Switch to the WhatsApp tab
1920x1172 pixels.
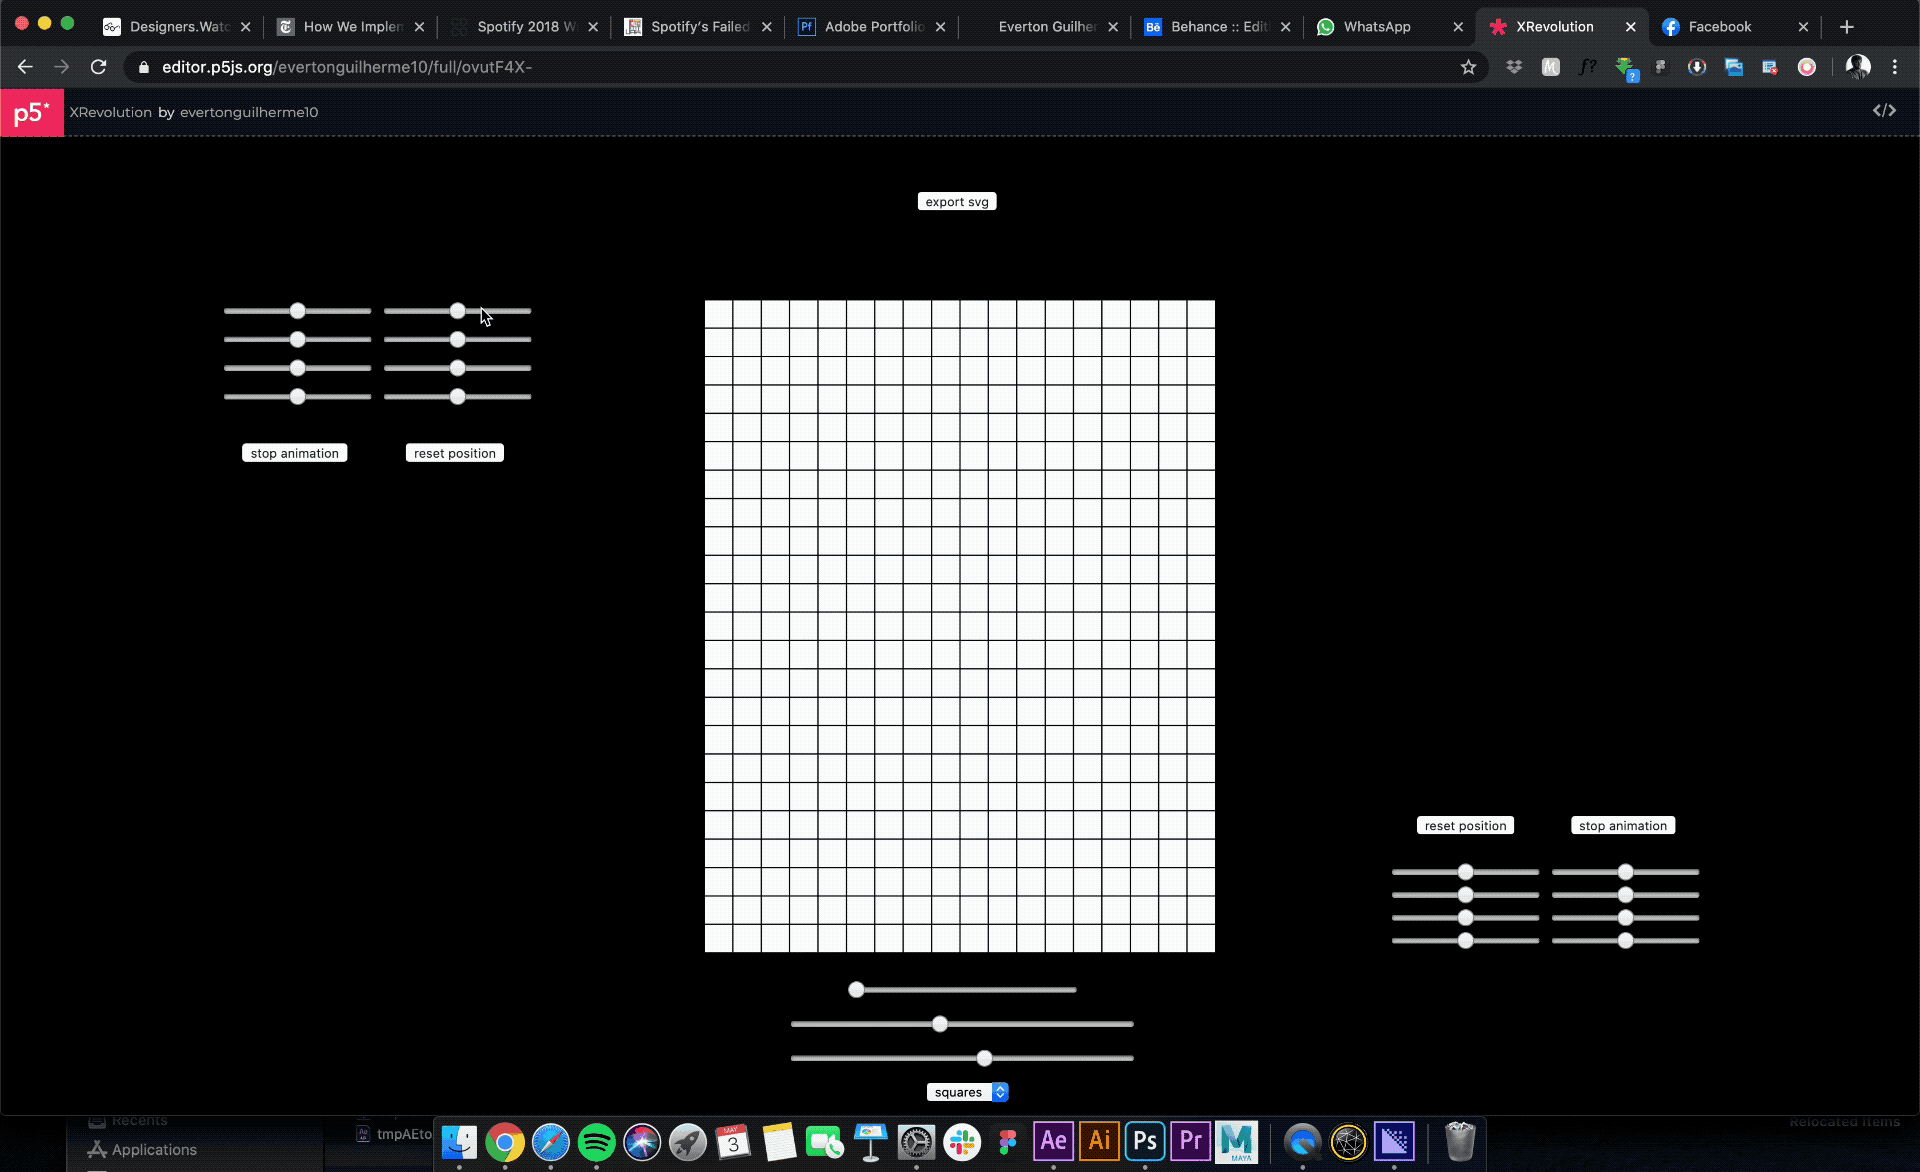[x=1376, y=27]
